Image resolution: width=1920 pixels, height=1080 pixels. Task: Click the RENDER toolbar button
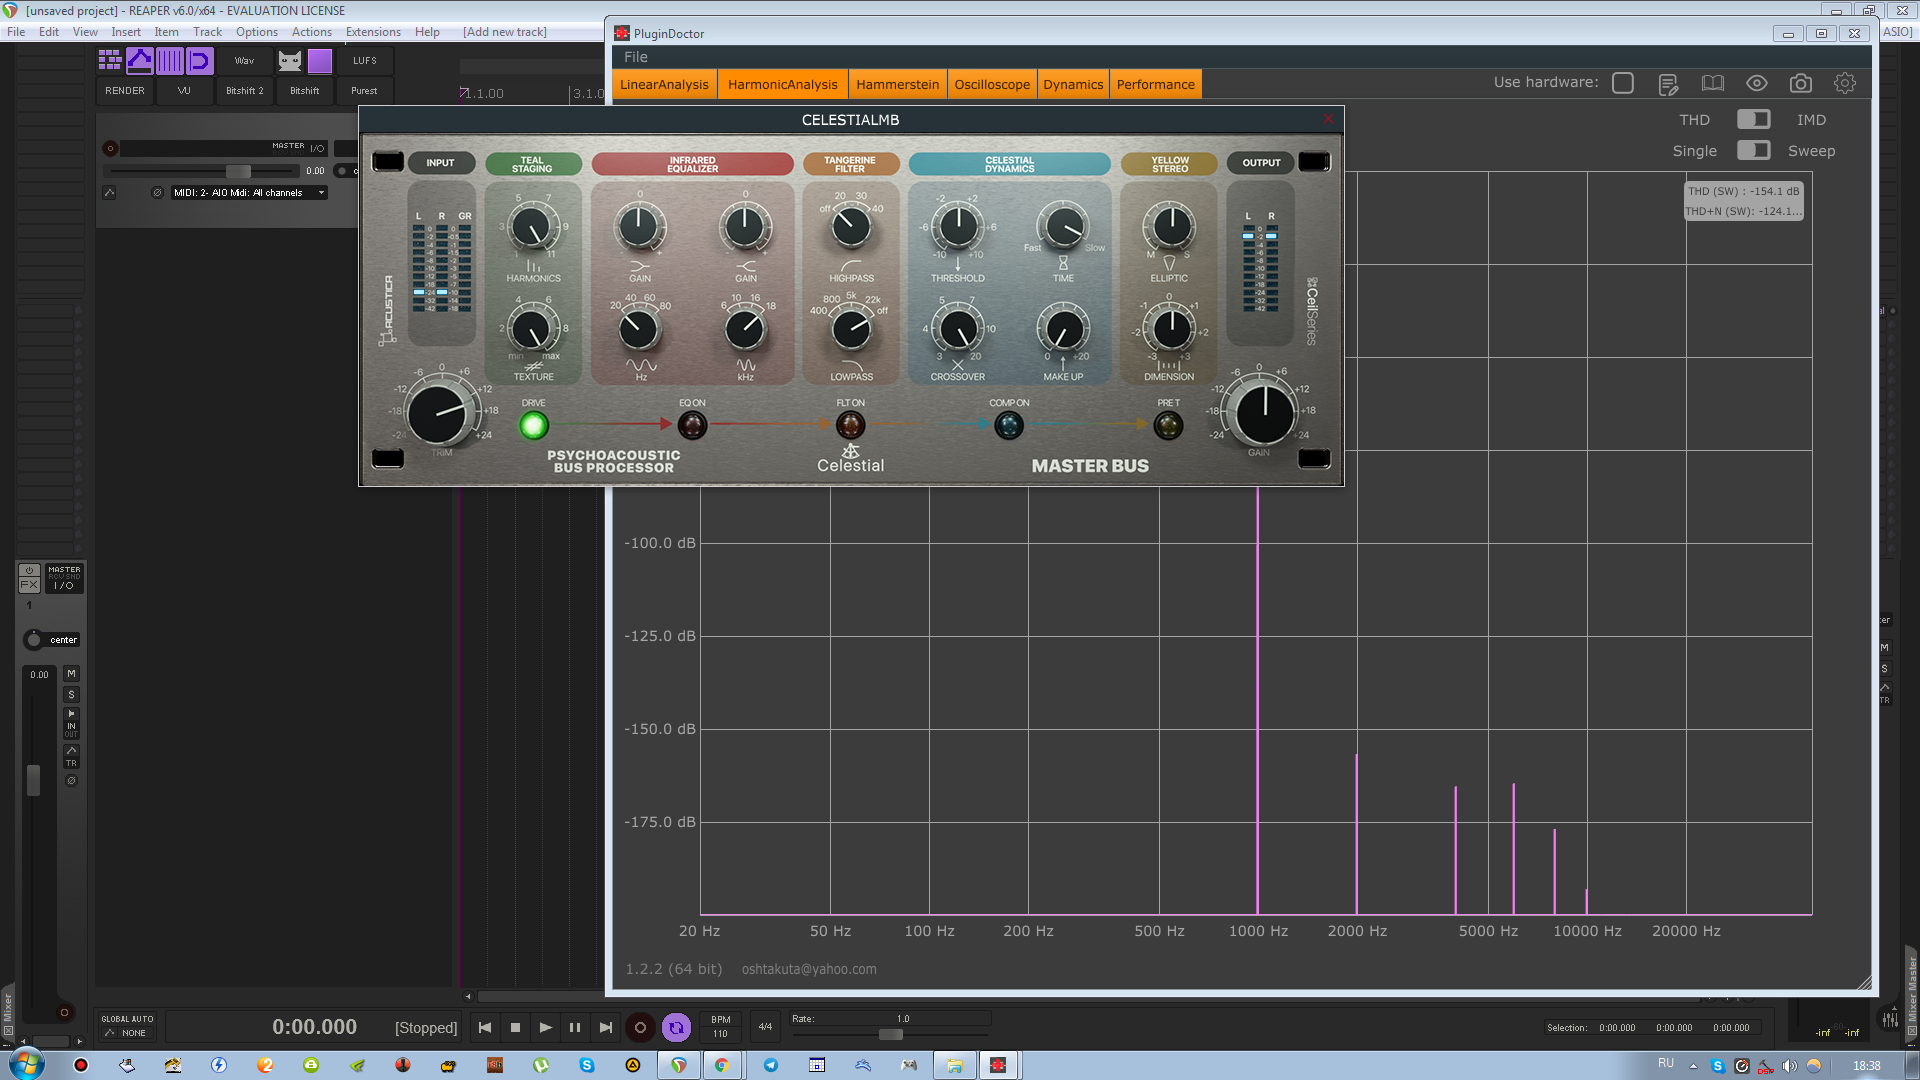click(125, 91)
